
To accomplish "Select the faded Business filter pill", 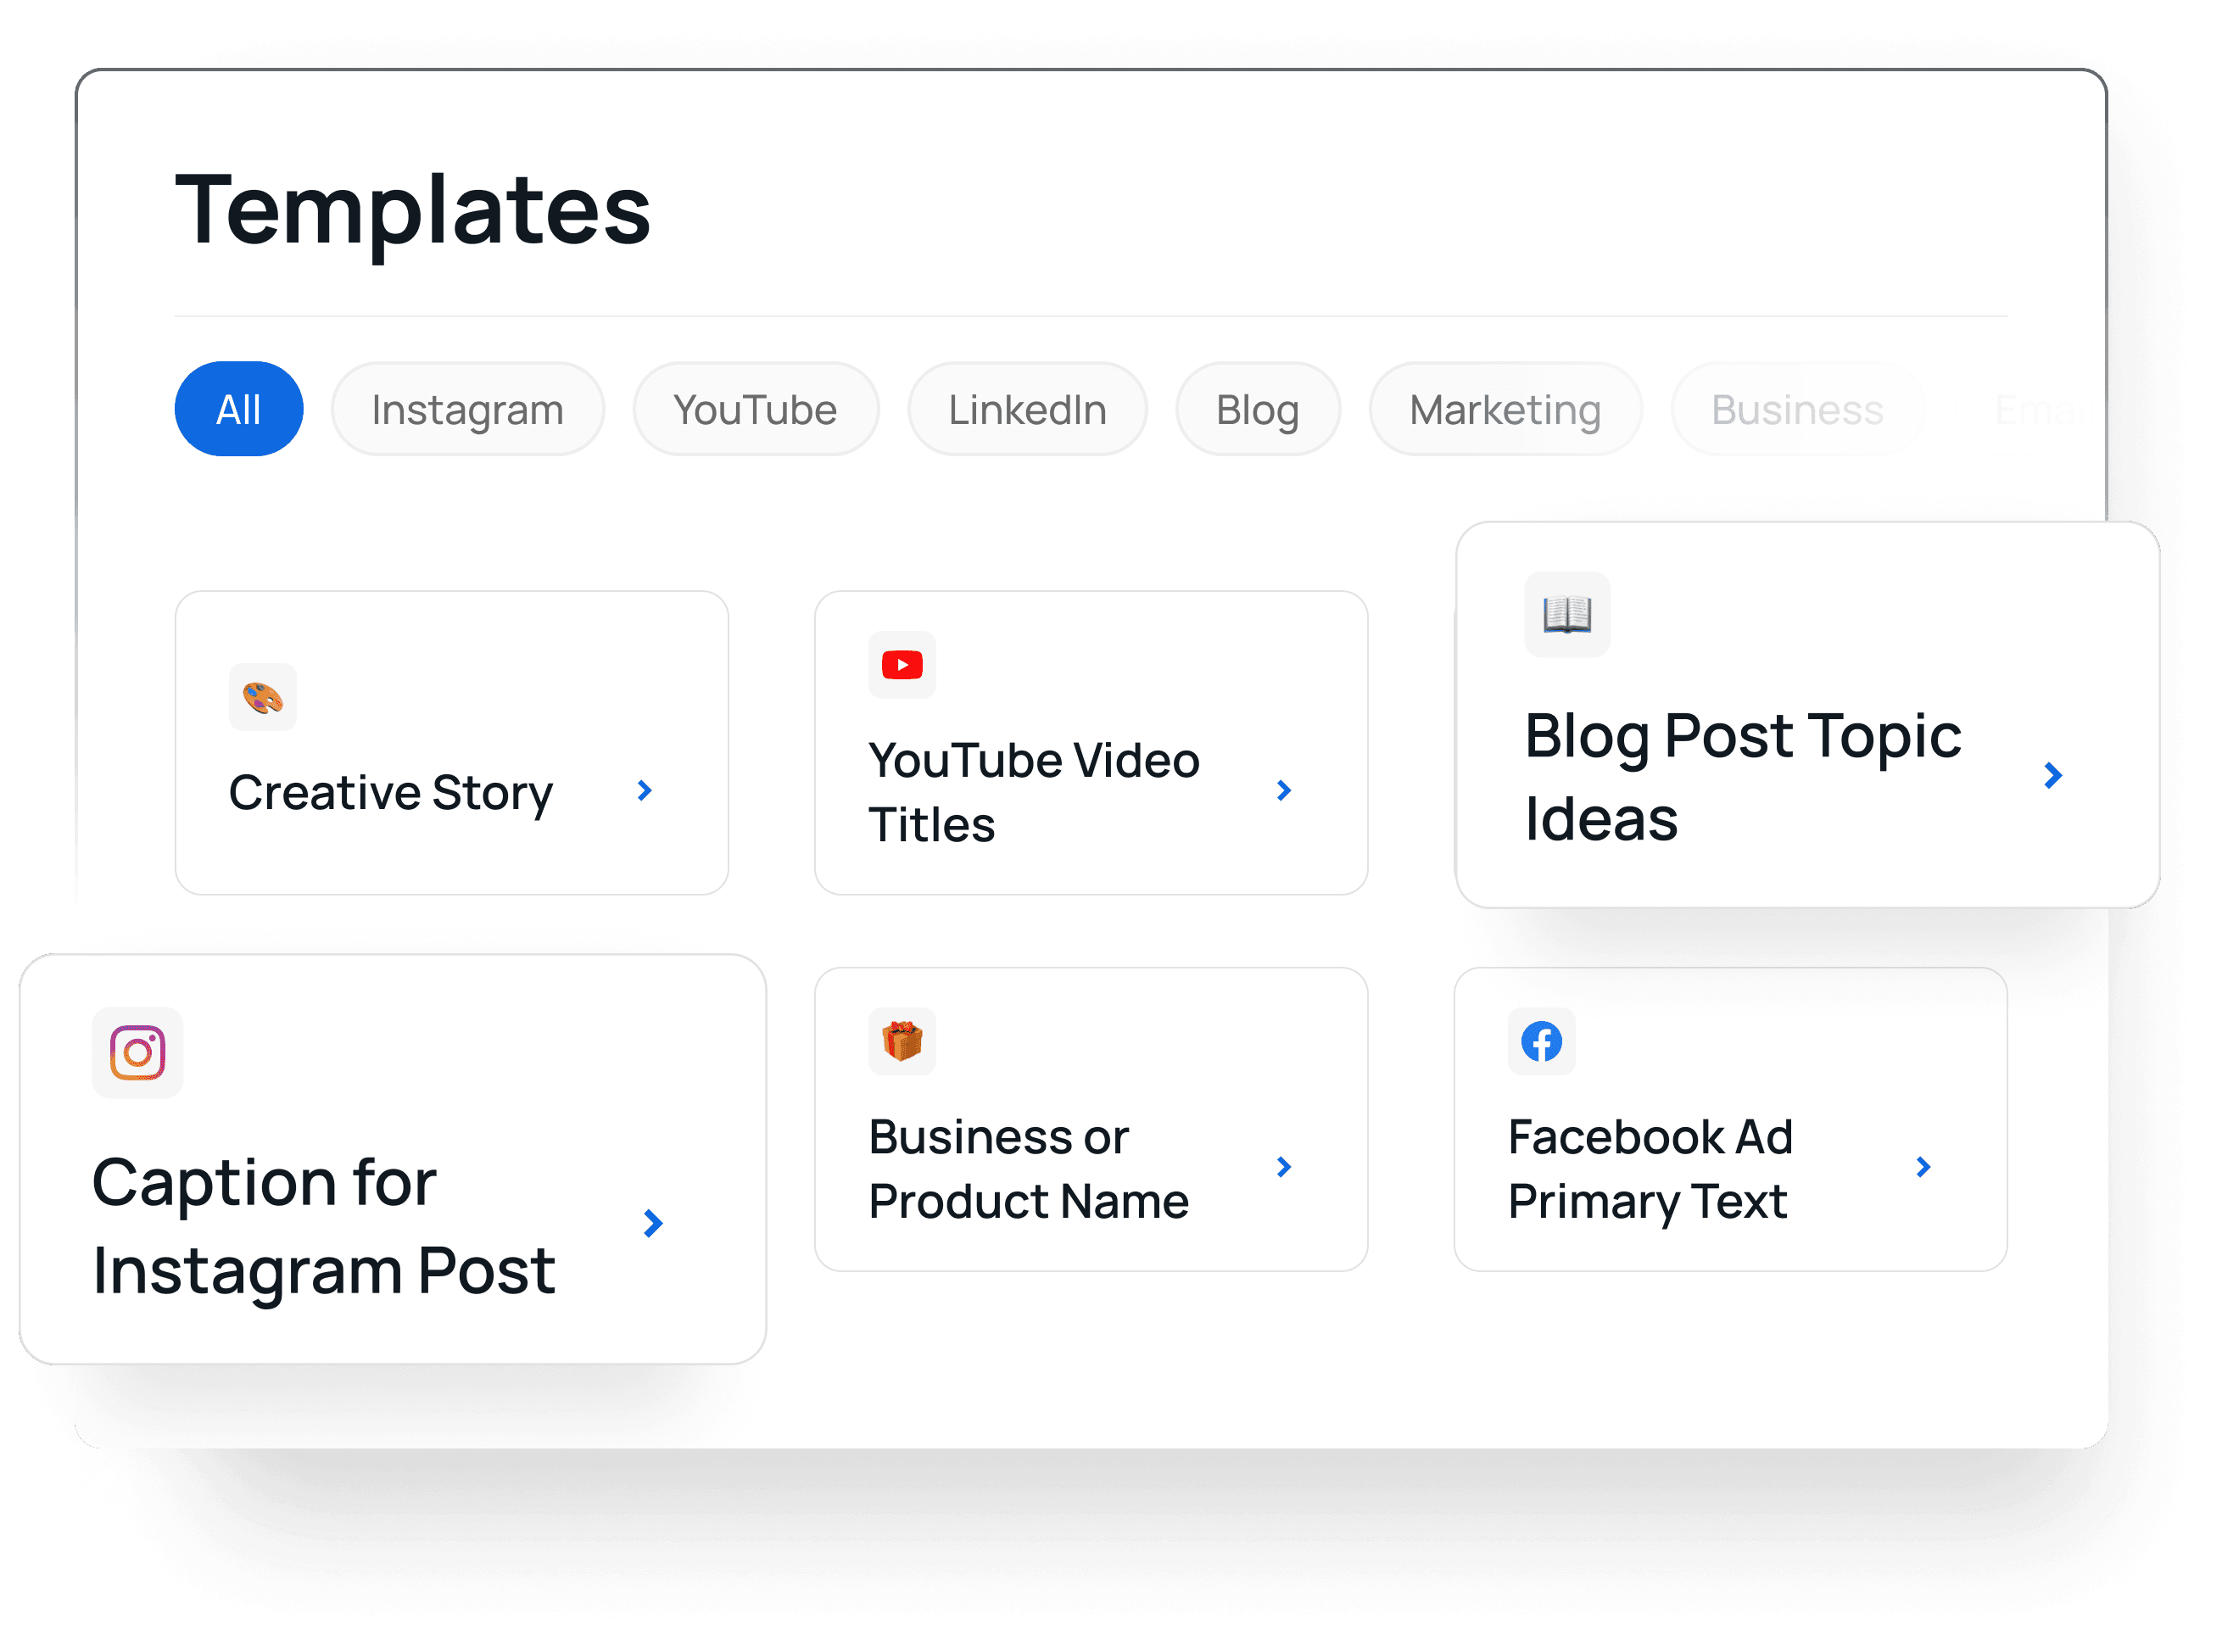I will pos(1797,410).
